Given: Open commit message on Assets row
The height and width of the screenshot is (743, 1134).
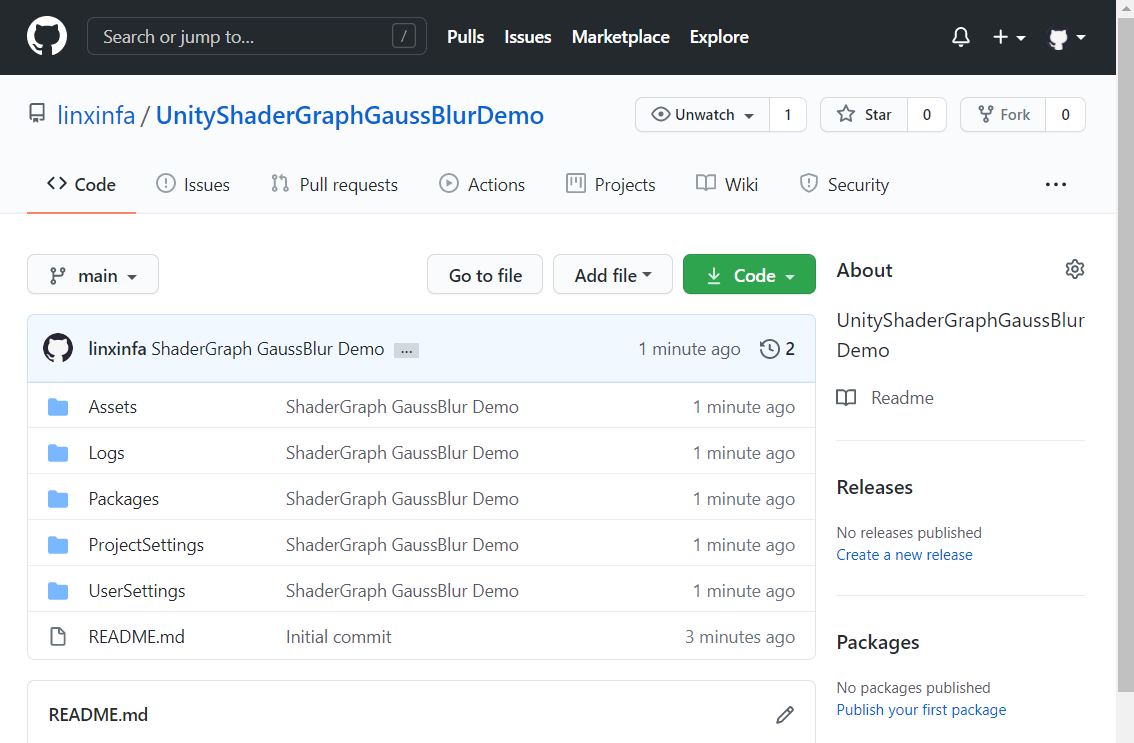Looking at the screenshot, I should (402, 407).
